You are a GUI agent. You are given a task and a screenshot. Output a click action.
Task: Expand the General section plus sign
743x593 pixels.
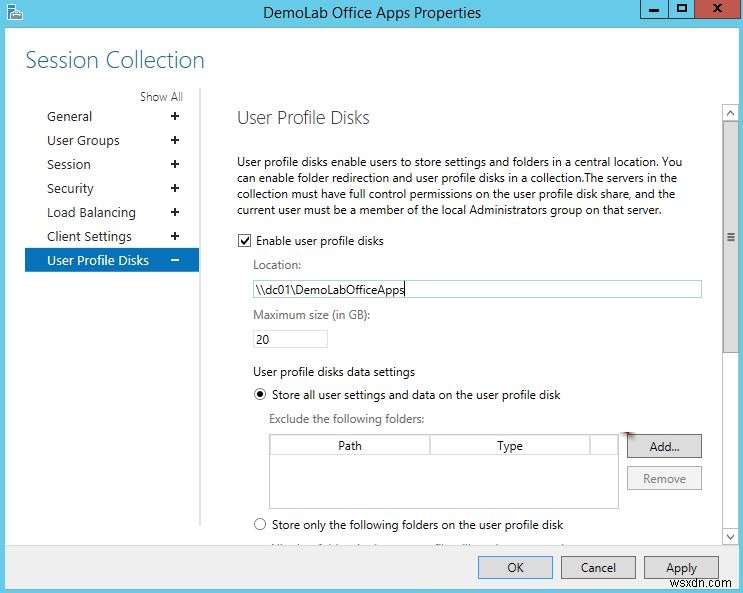[x=175, y=116]
